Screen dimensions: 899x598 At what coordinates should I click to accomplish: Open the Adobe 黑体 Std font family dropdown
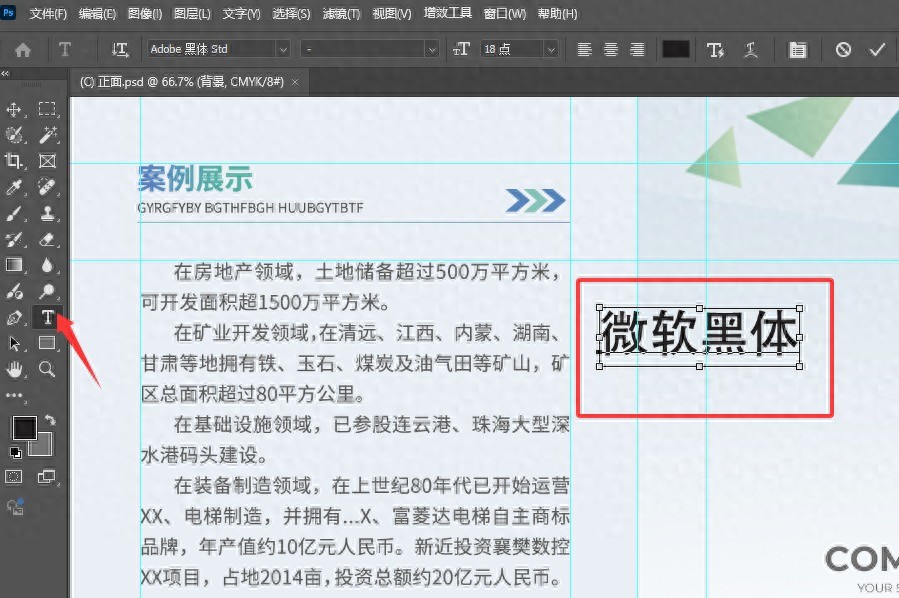click(283, 50)
